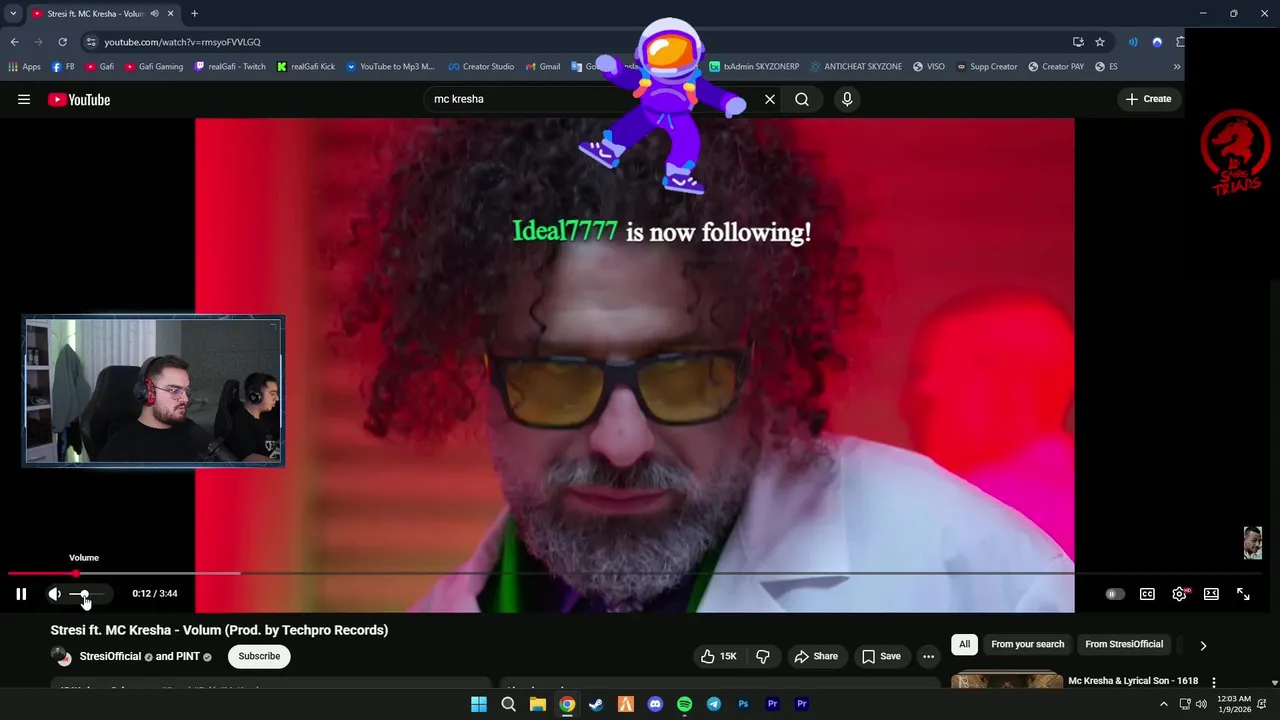Screen dimensions: 1280x720
Task: Mute the video with the speaker icon
Action: tap(54, 594)
